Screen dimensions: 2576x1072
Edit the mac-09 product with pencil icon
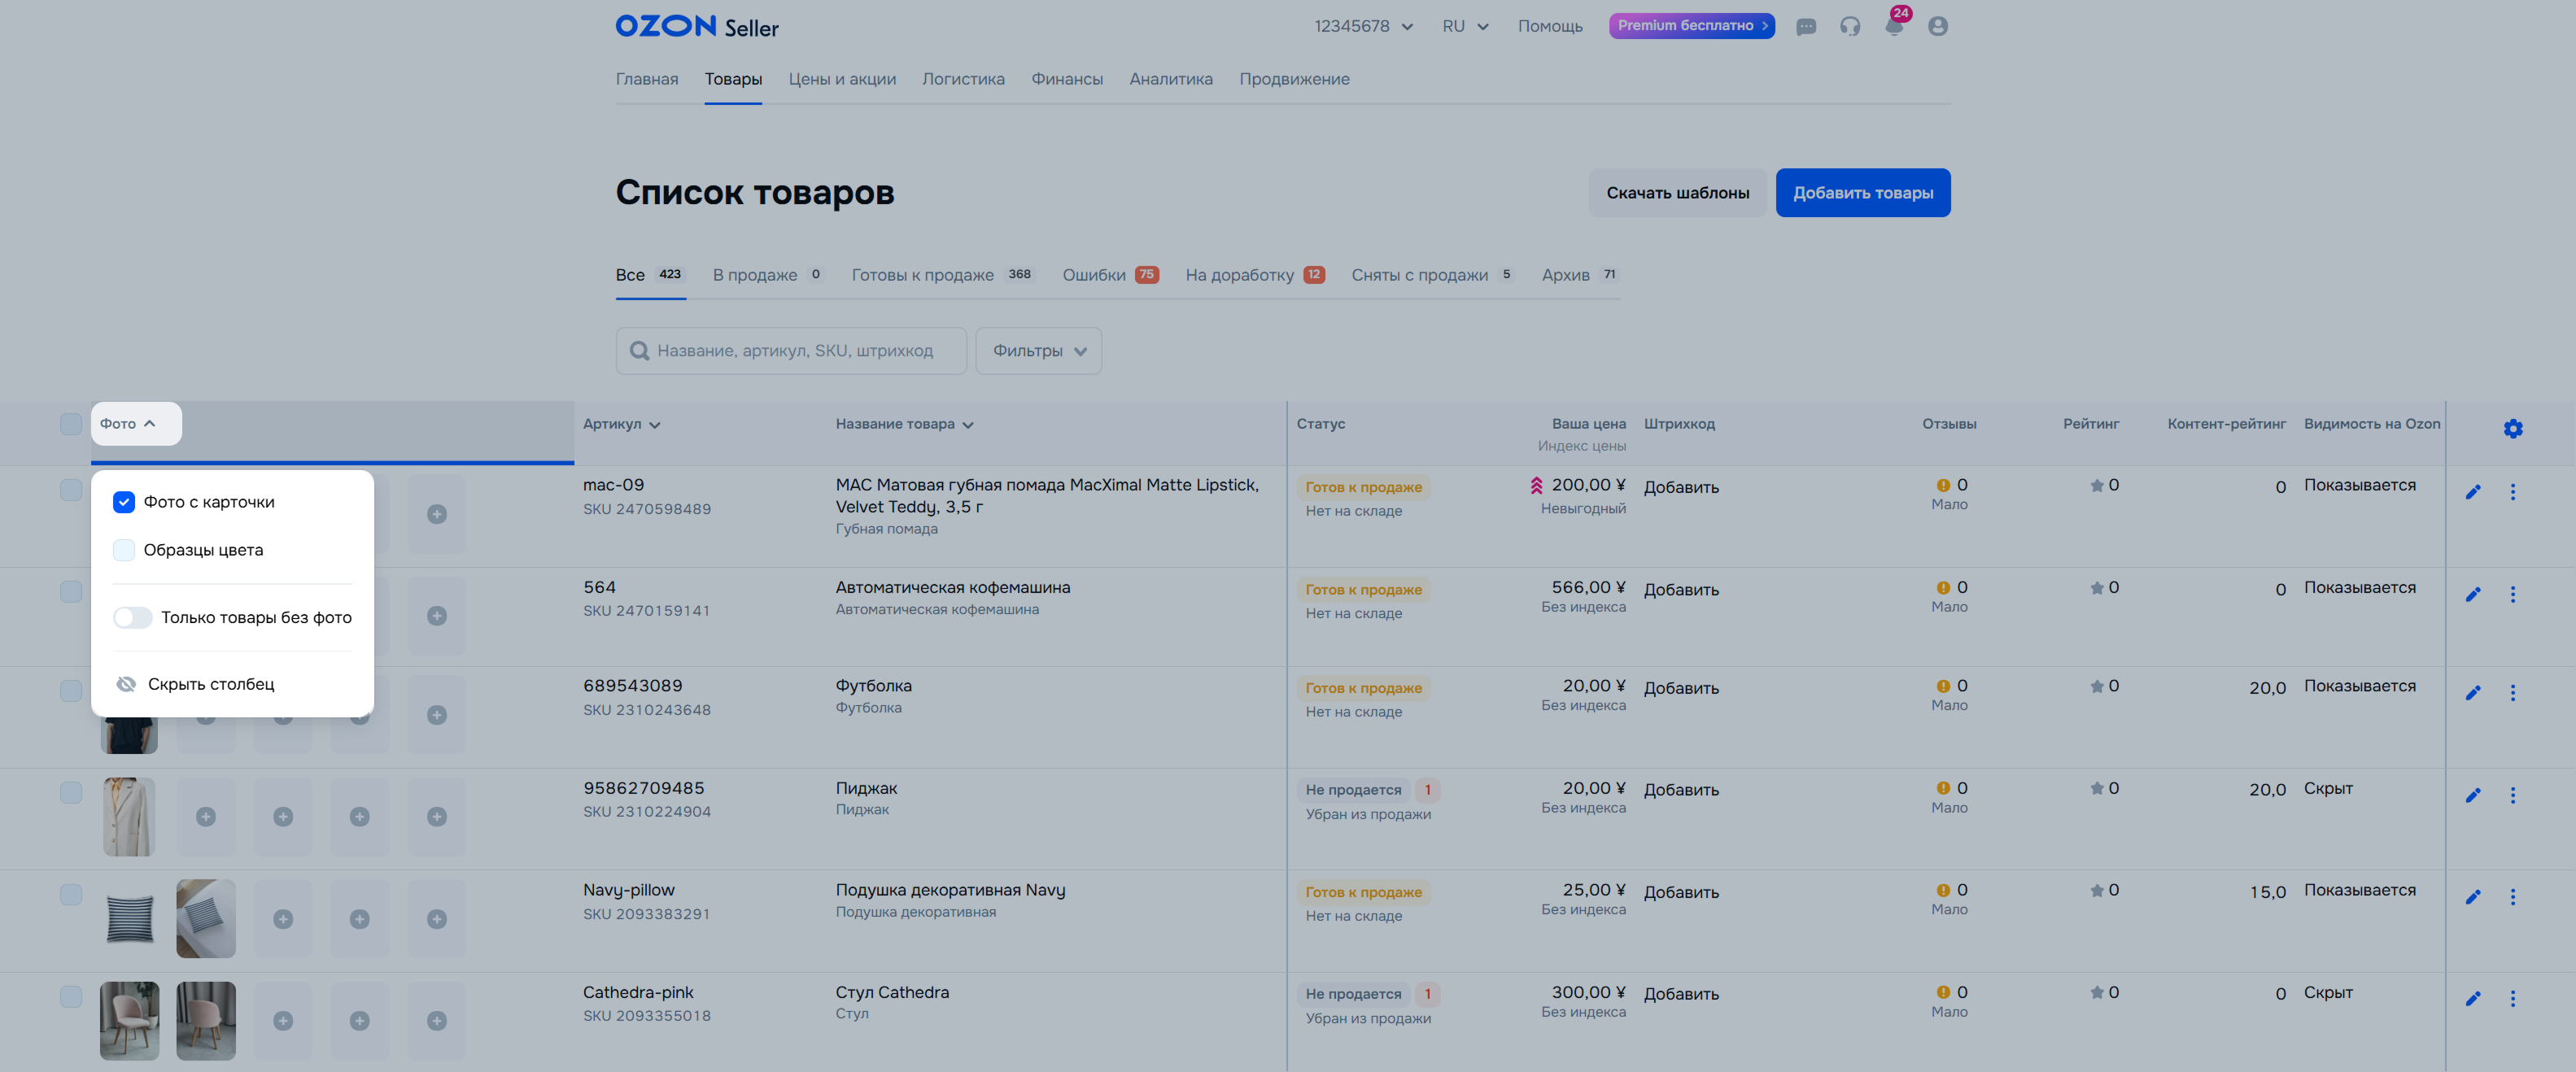[x=2473, y=492]
